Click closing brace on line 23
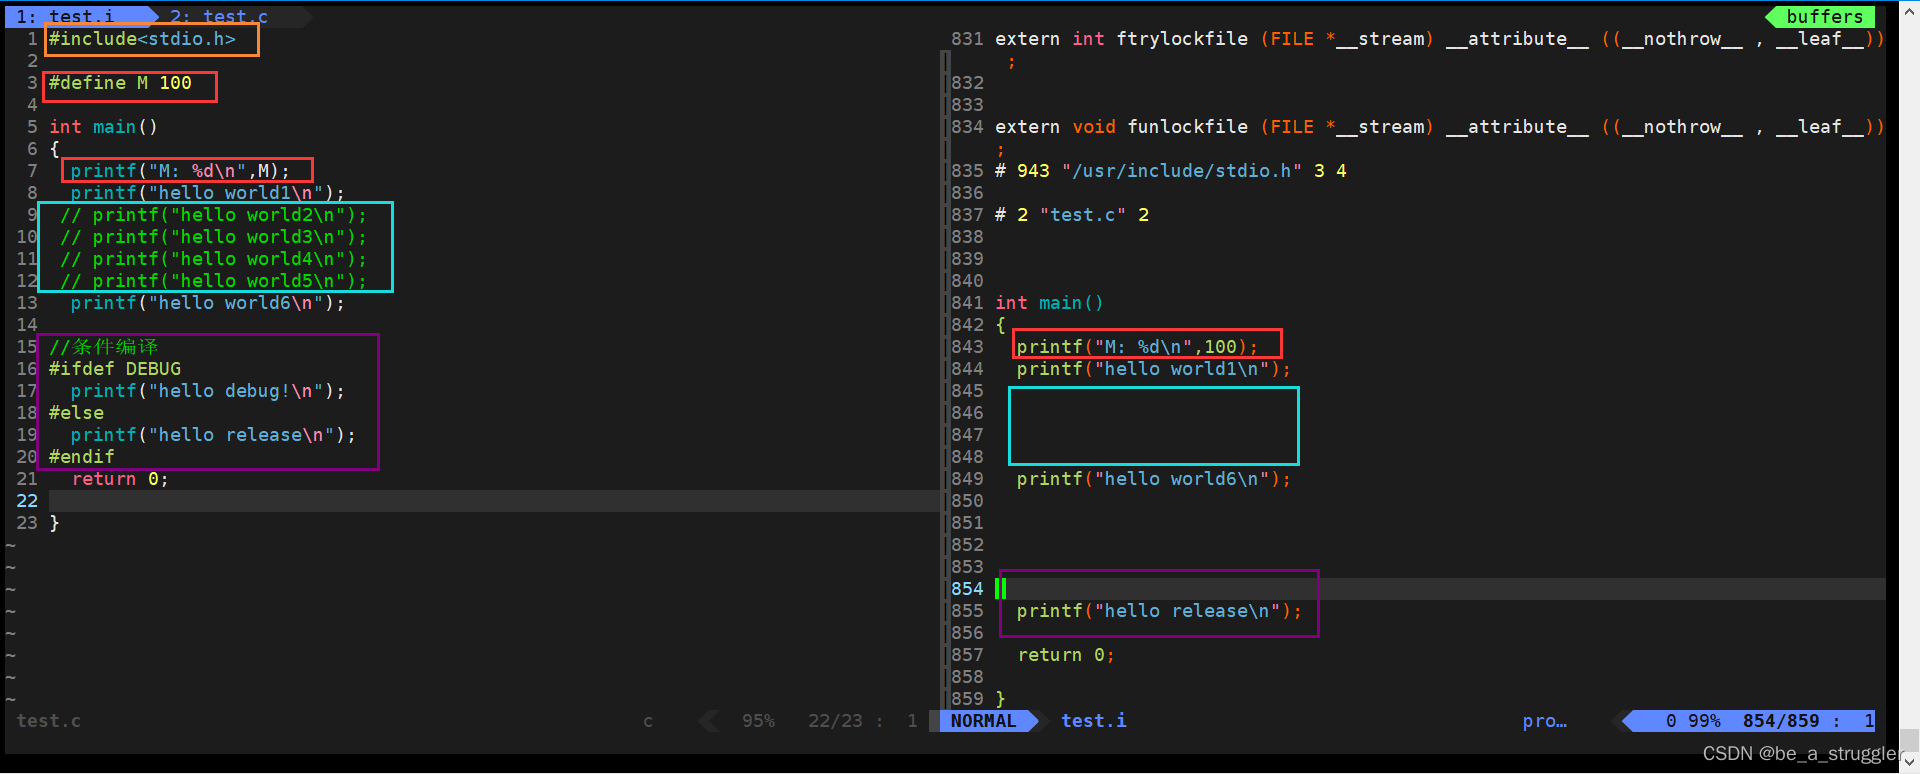Screen dimensions: 1920x774 coord(54,523)
